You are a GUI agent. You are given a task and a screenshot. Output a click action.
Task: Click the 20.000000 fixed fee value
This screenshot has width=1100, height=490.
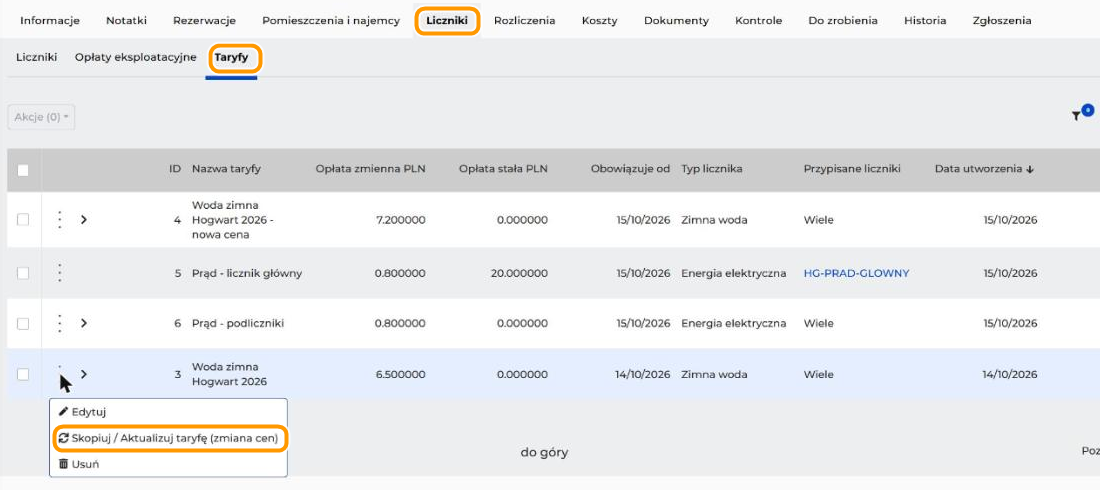(519, 273)
